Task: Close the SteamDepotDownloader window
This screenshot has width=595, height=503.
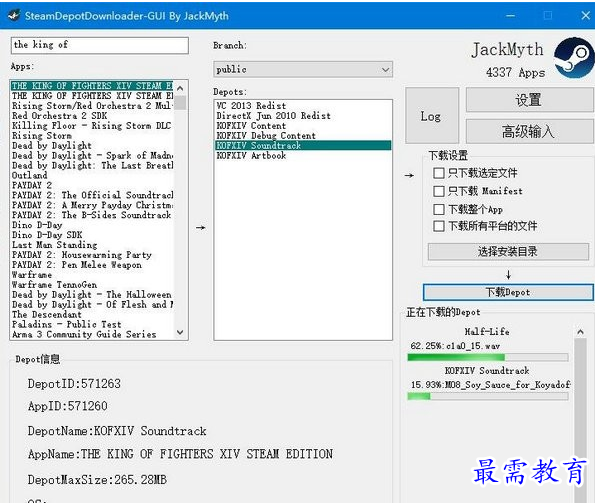Action: [x=586, y=15]
